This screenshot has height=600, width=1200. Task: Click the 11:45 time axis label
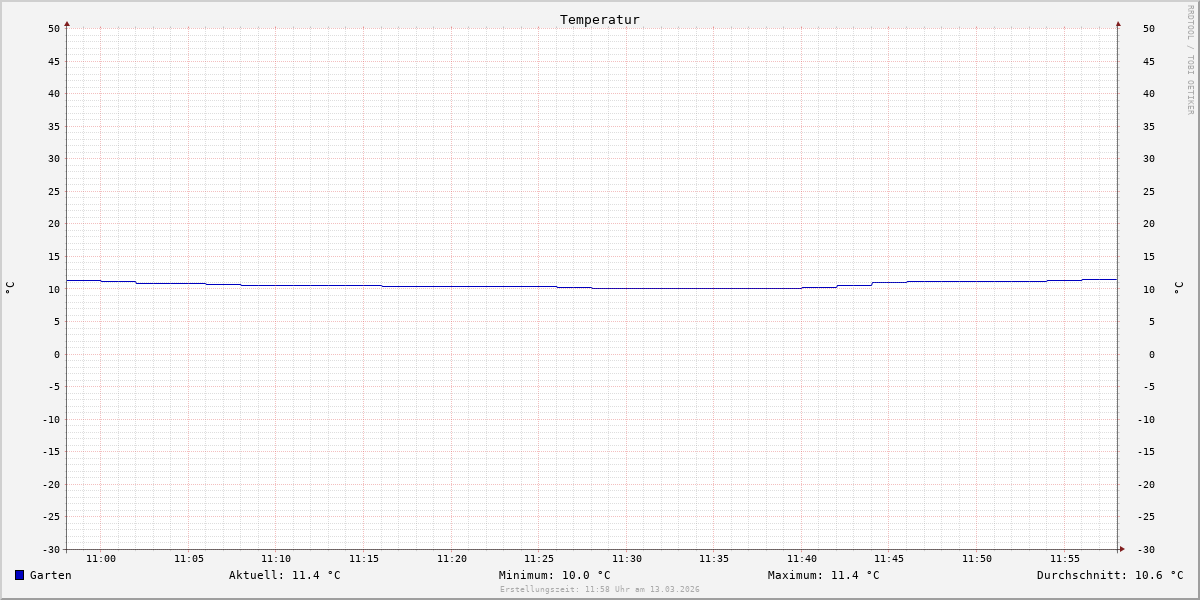click(890, 559)
